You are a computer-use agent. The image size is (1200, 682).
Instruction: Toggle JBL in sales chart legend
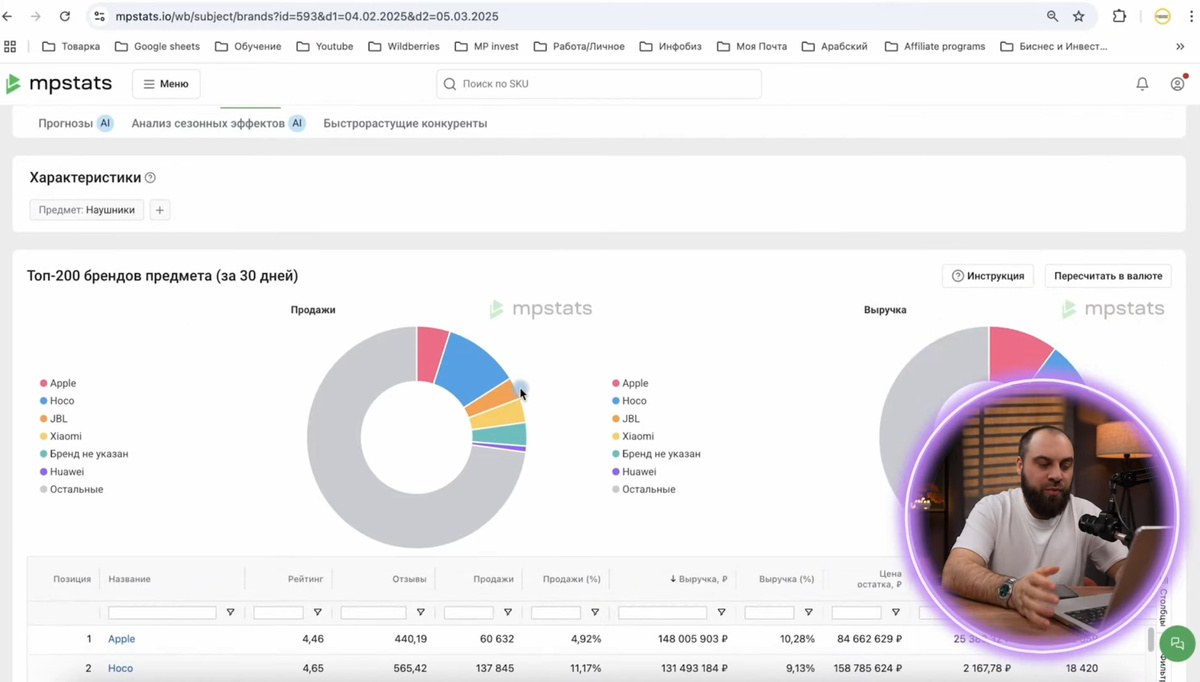[54, 419]
